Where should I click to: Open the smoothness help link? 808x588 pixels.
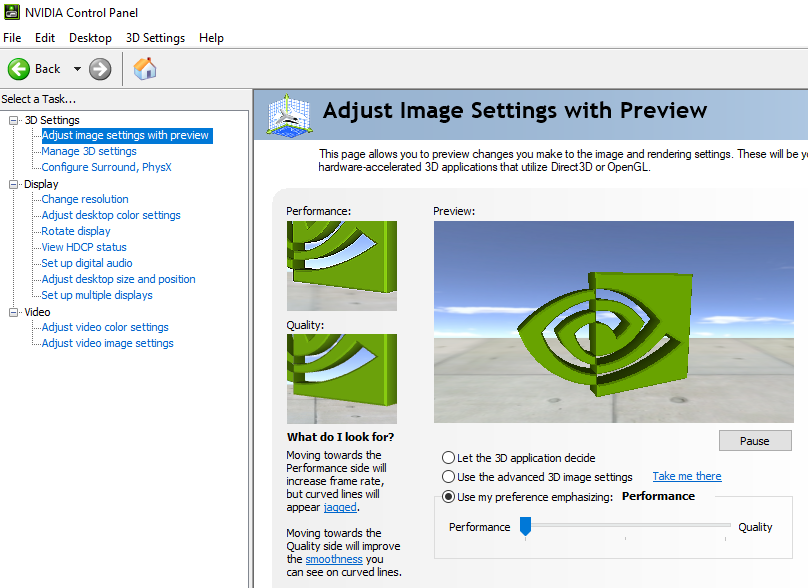[334, 559]
